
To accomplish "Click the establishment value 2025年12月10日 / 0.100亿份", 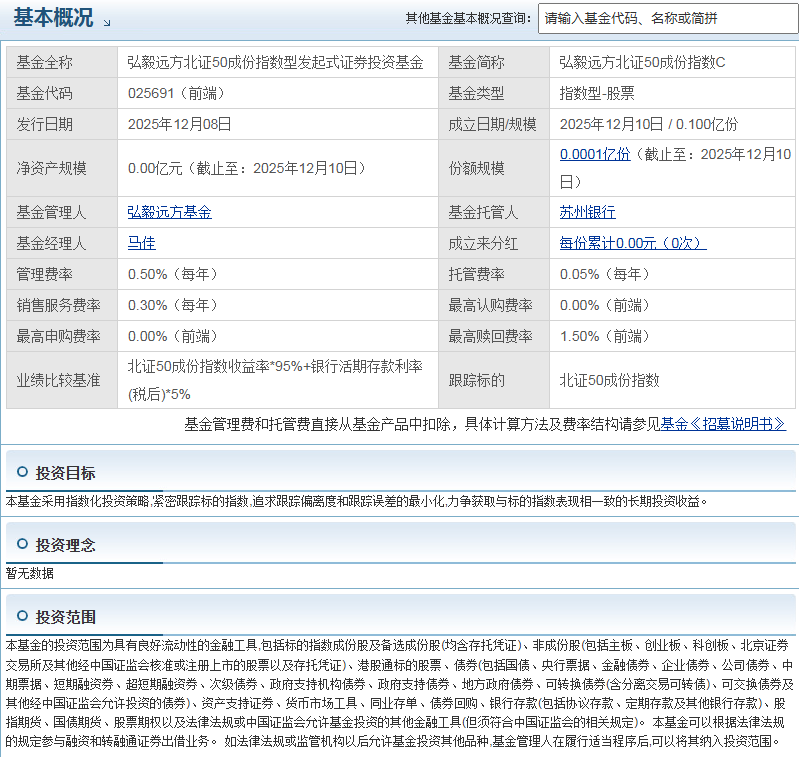I will (649, 124).
